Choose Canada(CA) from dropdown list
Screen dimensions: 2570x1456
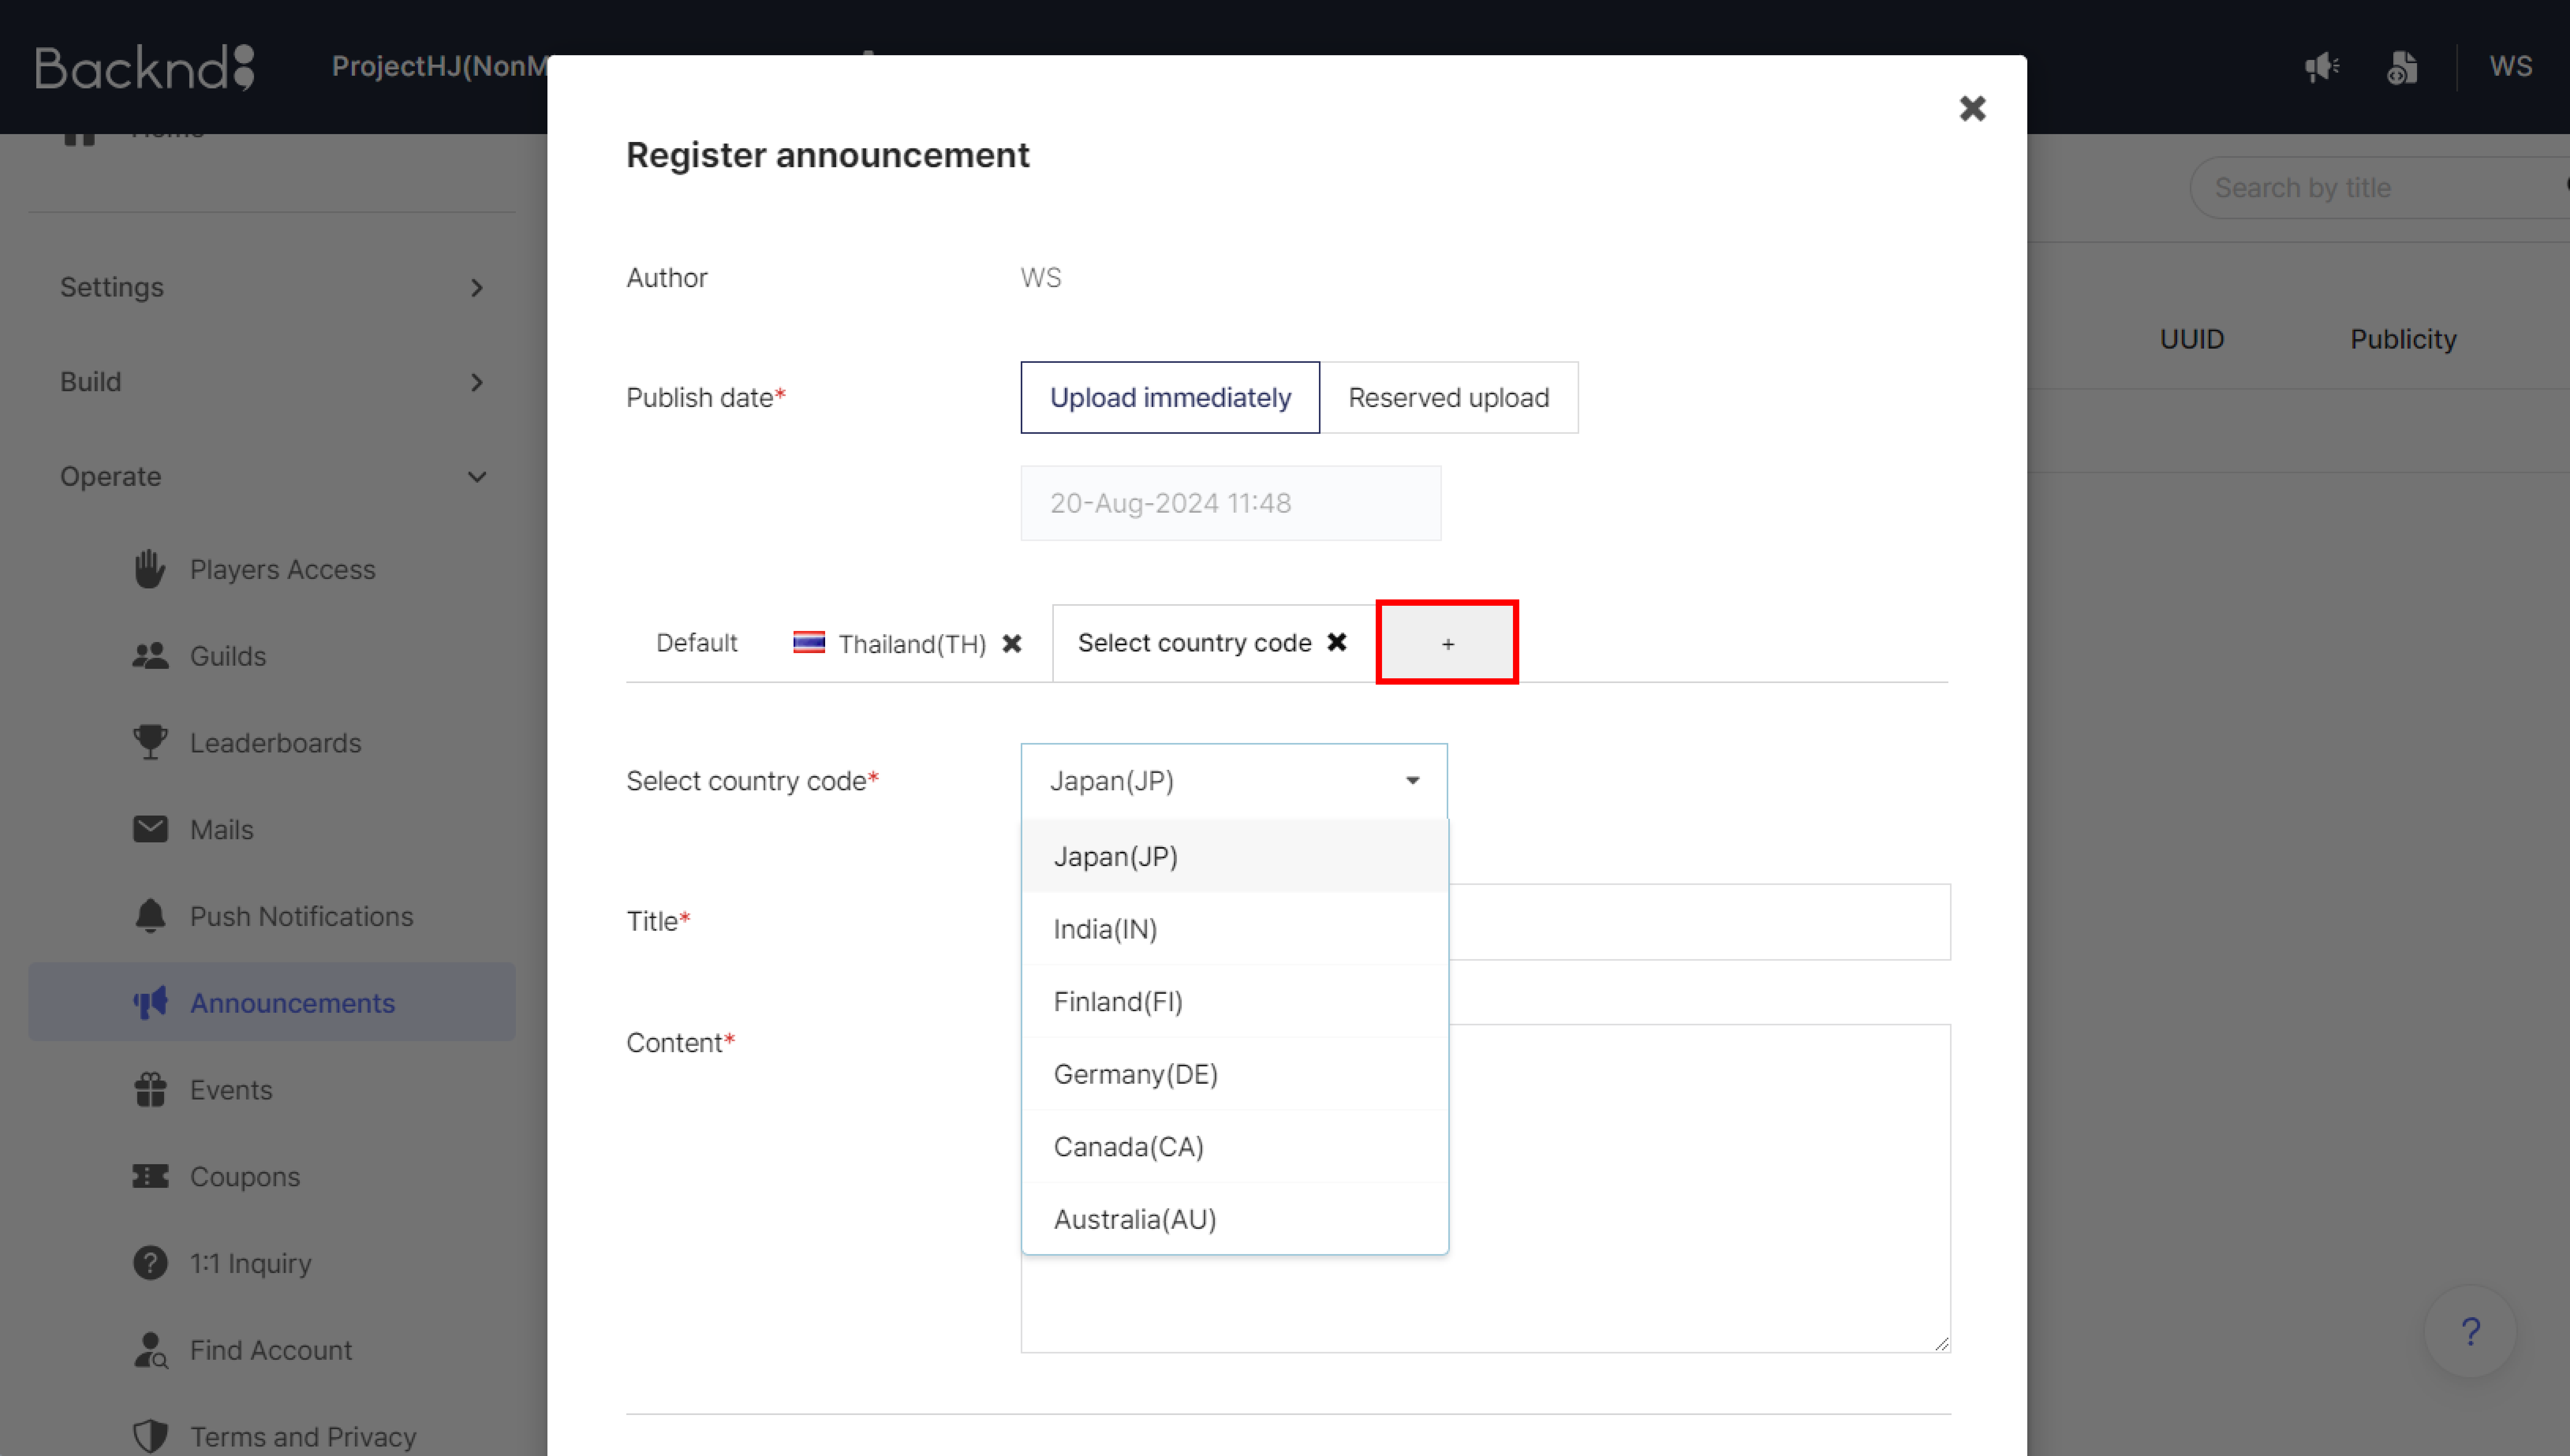tap(1235, 1146)
